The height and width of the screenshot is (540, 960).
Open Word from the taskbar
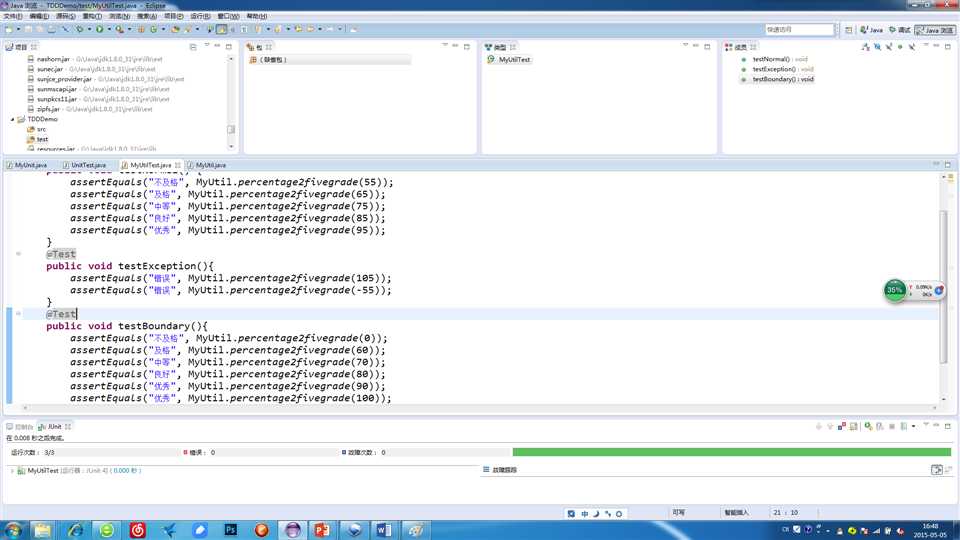coord(384,530)
